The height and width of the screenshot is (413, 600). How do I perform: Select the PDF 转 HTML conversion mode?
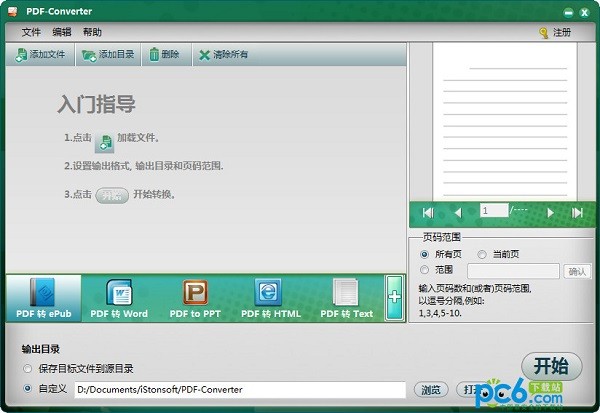click(271, 298)
